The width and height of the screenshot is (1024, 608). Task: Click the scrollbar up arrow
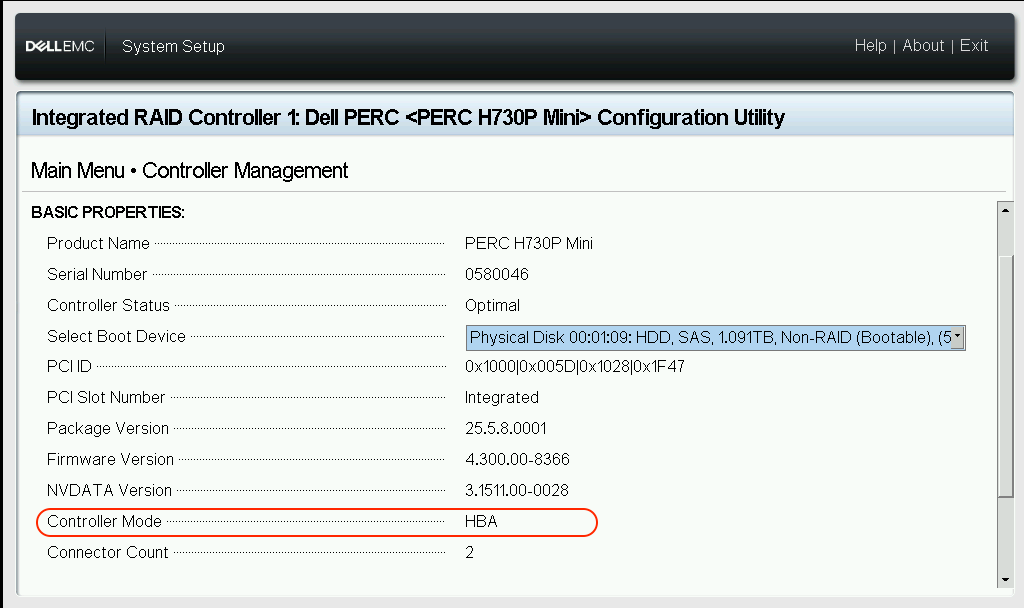click(1005, 210)
